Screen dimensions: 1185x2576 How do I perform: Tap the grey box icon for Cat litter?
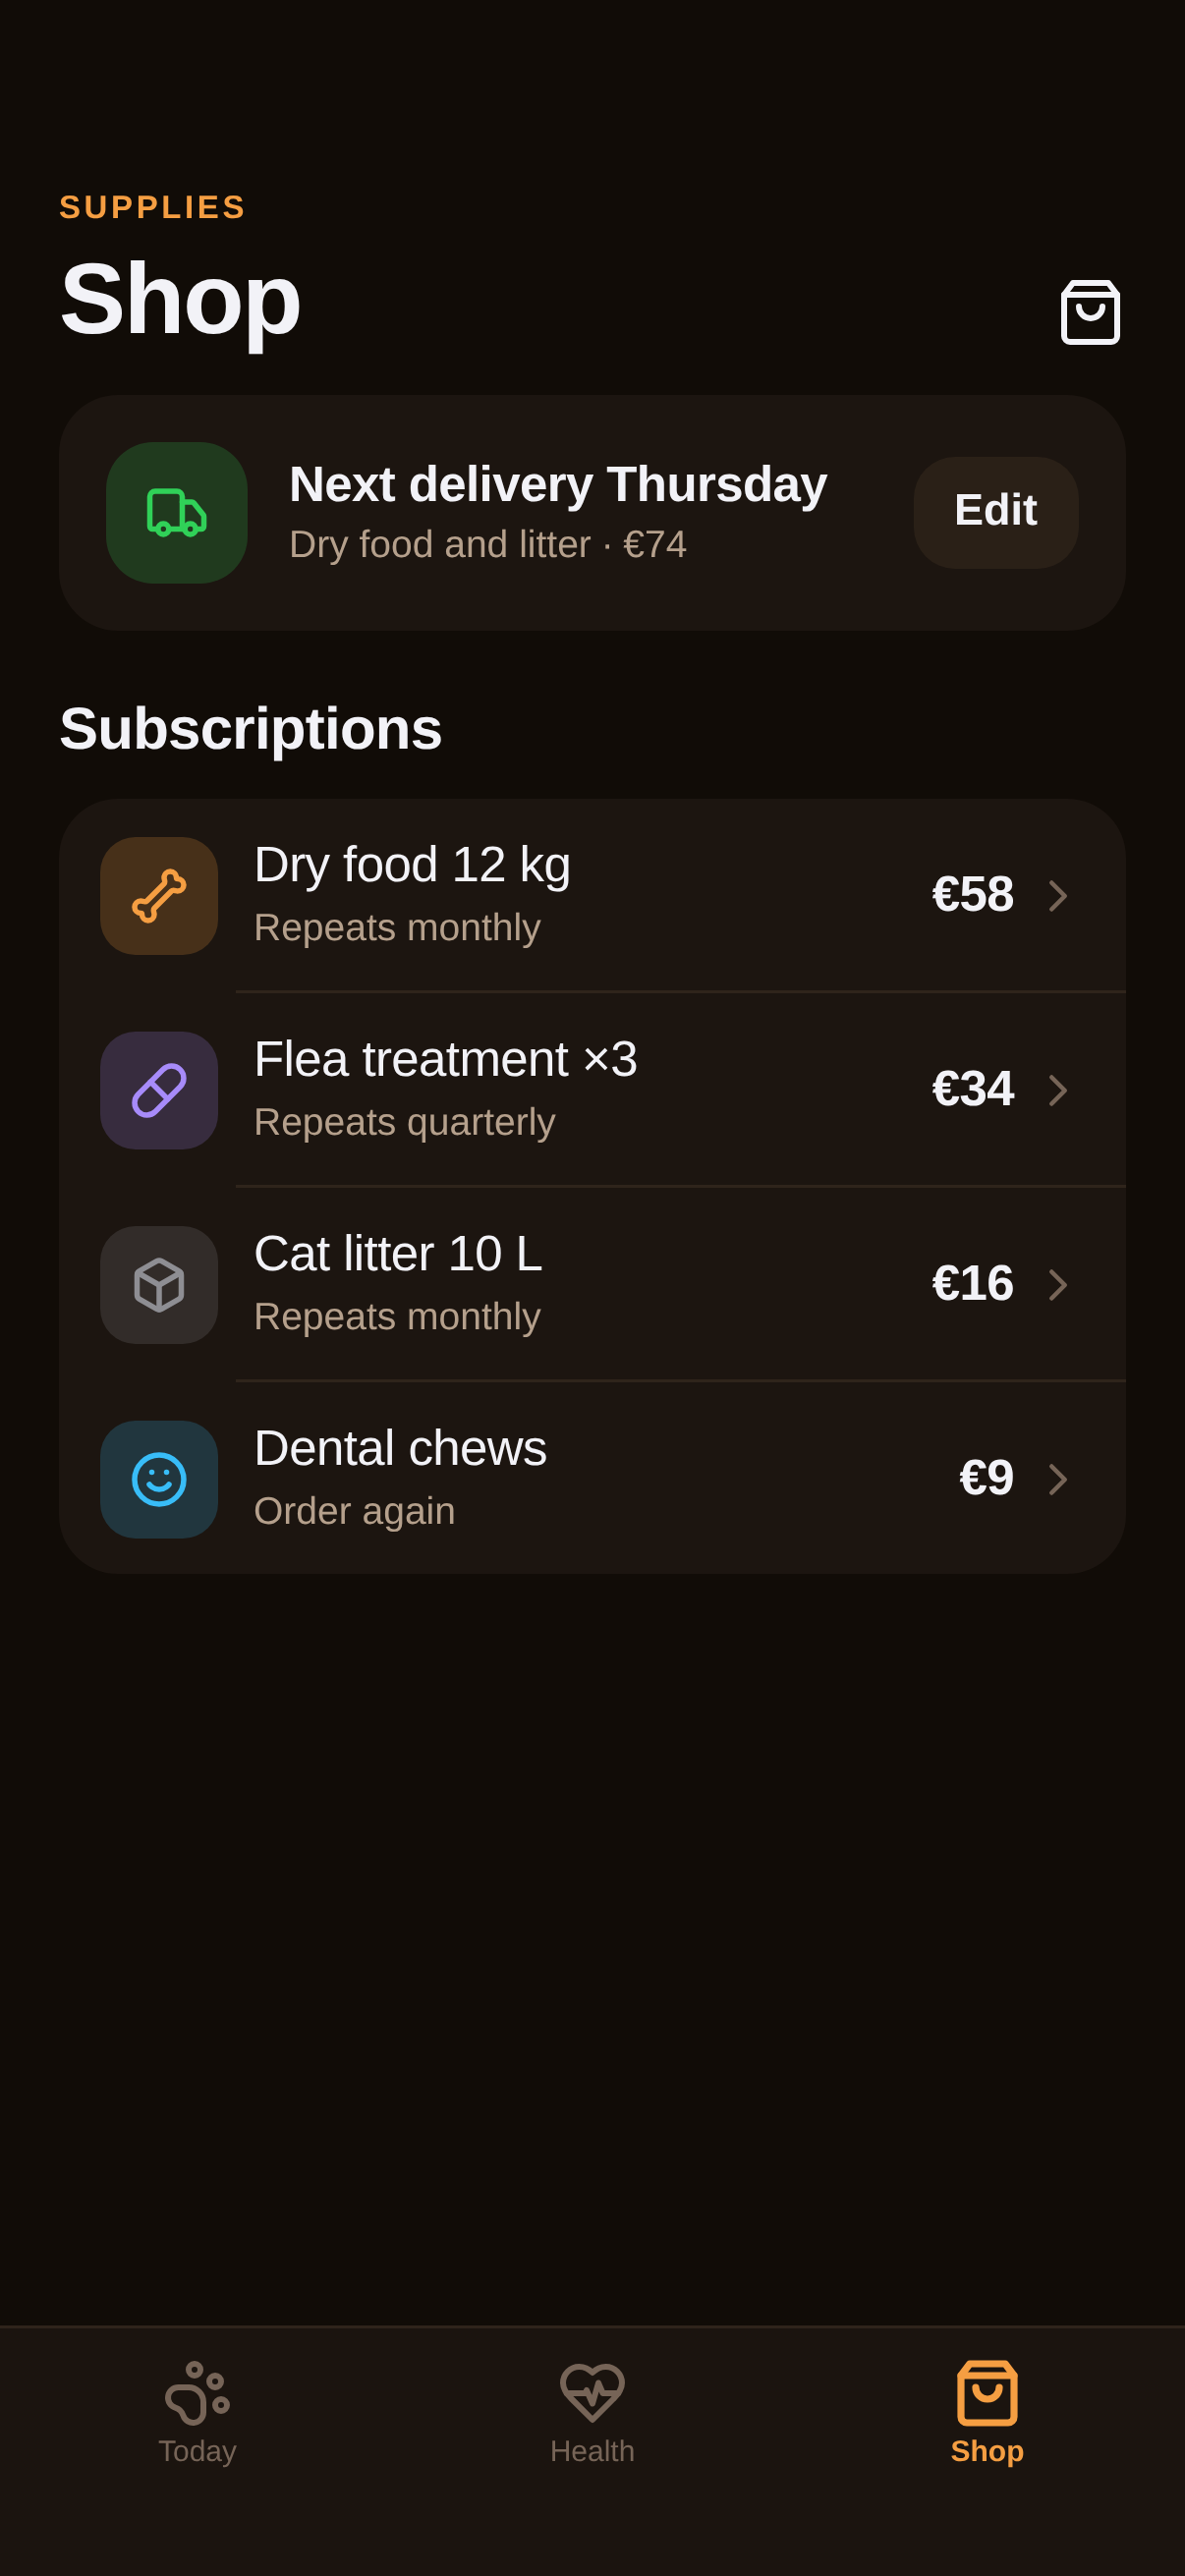tap(159, 1285)
